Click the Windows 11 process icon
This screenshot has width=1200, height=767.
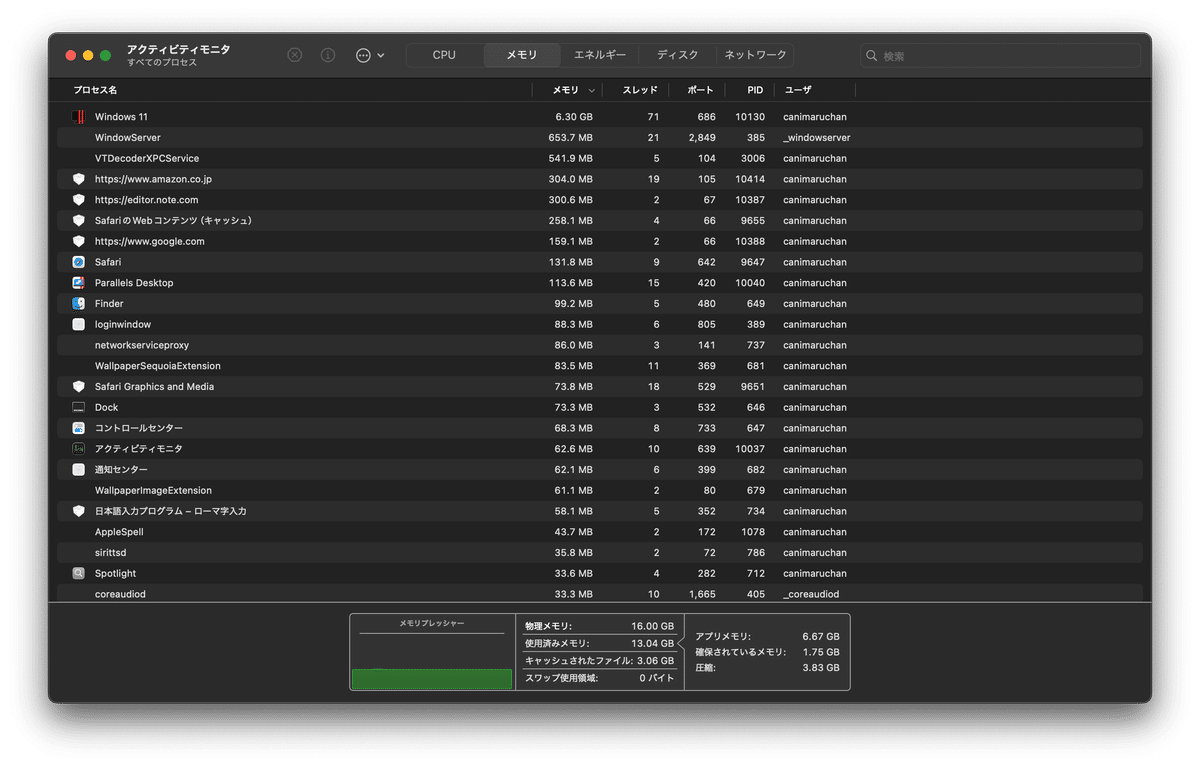coord(78,117)
